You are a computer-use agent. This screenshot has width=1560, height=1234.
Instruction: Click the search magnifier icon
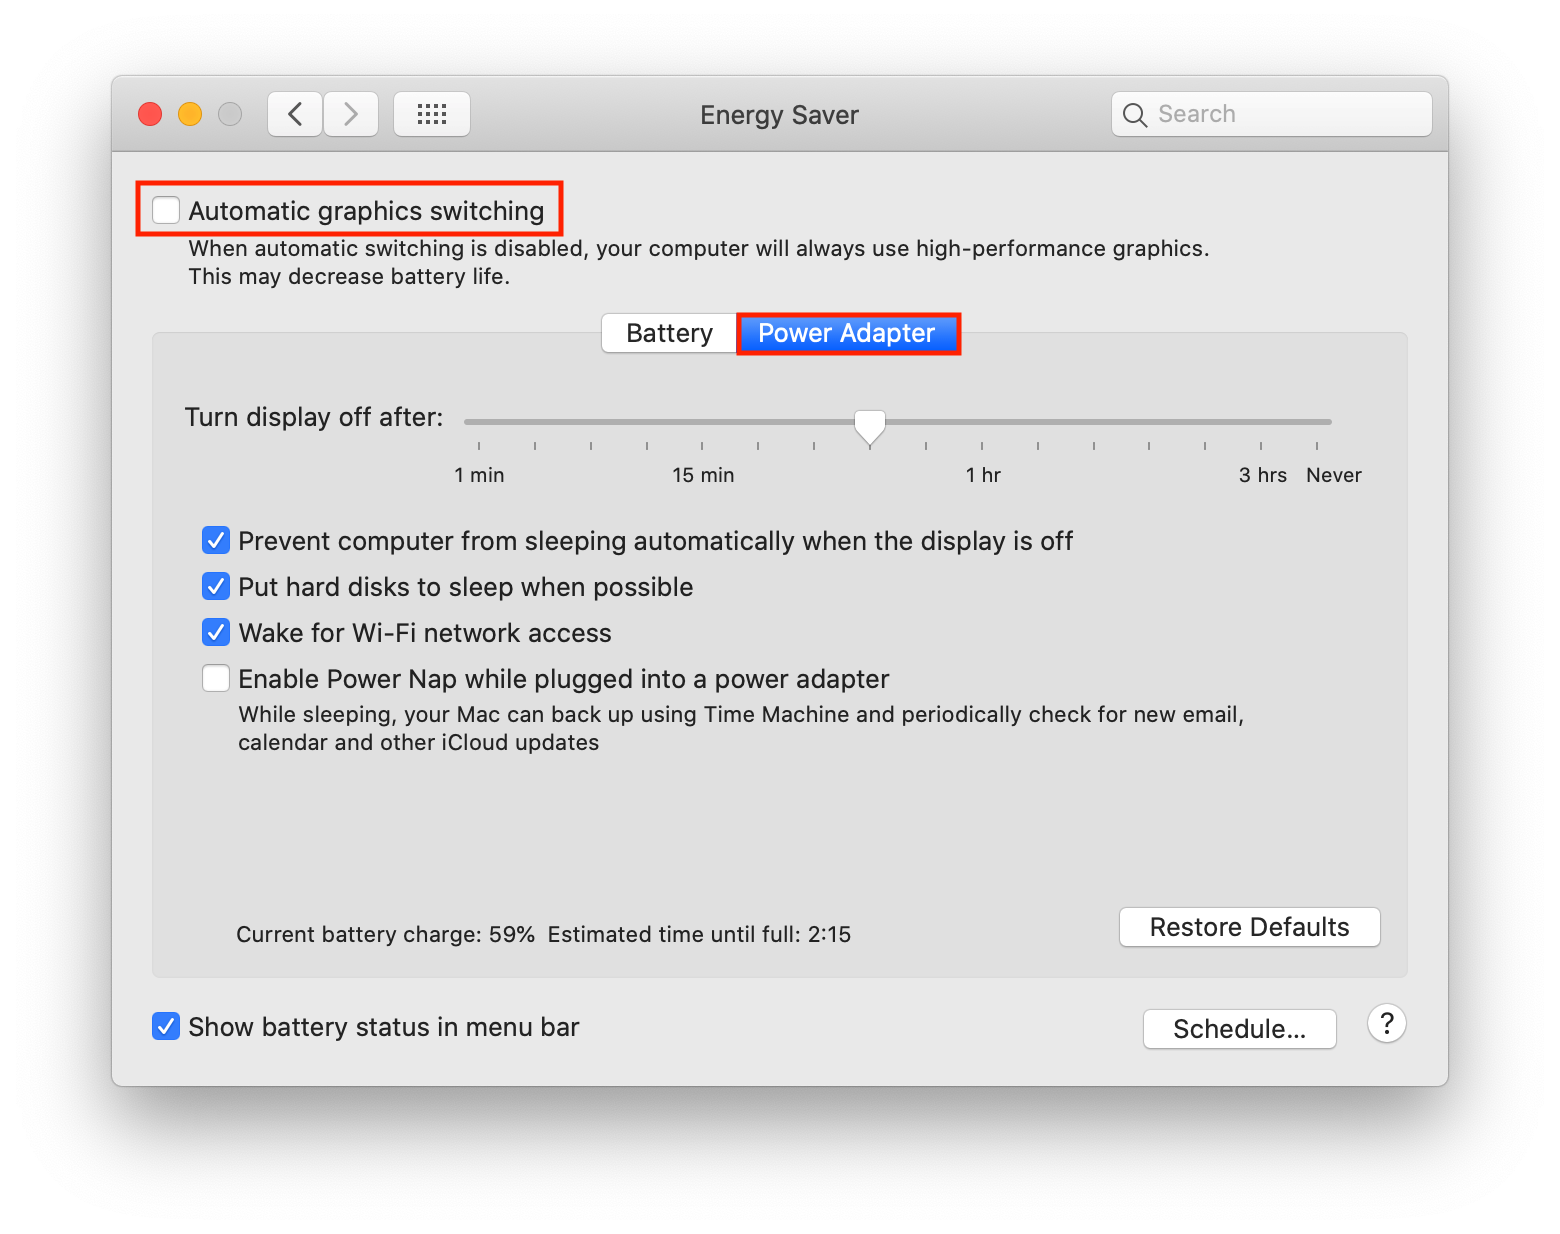click(x=1135, y=114)
